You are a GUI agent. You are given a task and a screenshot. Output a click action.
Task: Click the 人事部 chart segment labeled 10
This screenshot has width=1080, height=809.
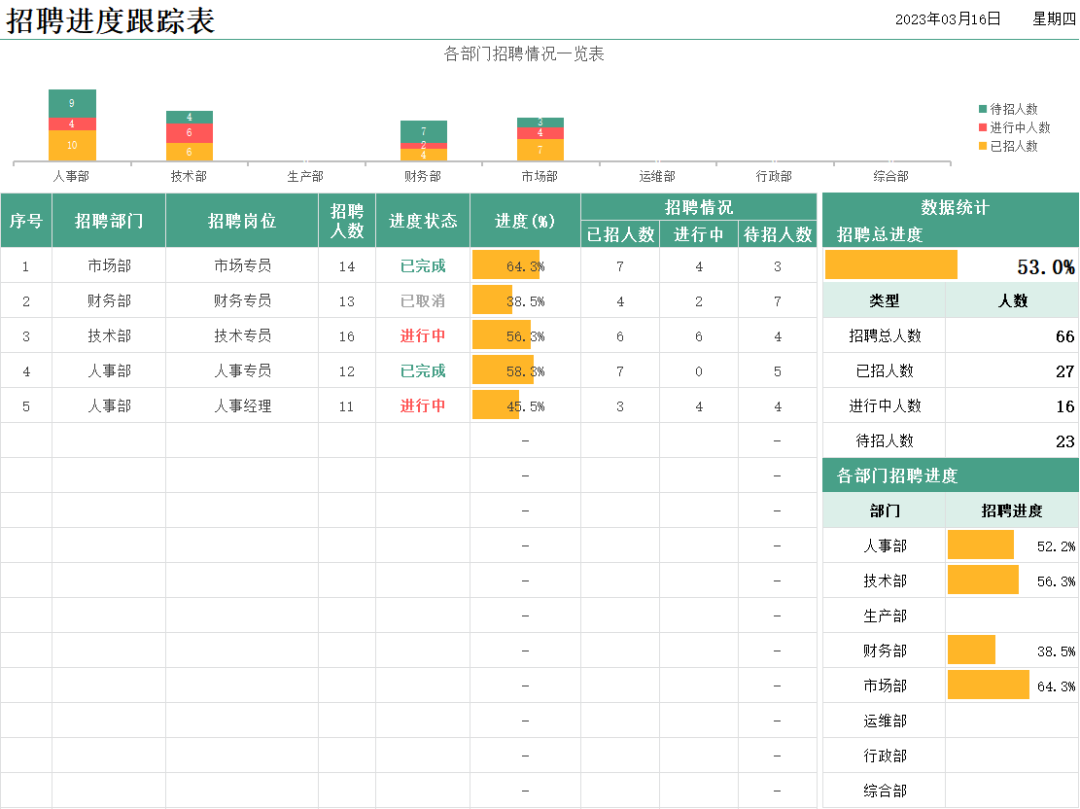click(x=72, y=145)
